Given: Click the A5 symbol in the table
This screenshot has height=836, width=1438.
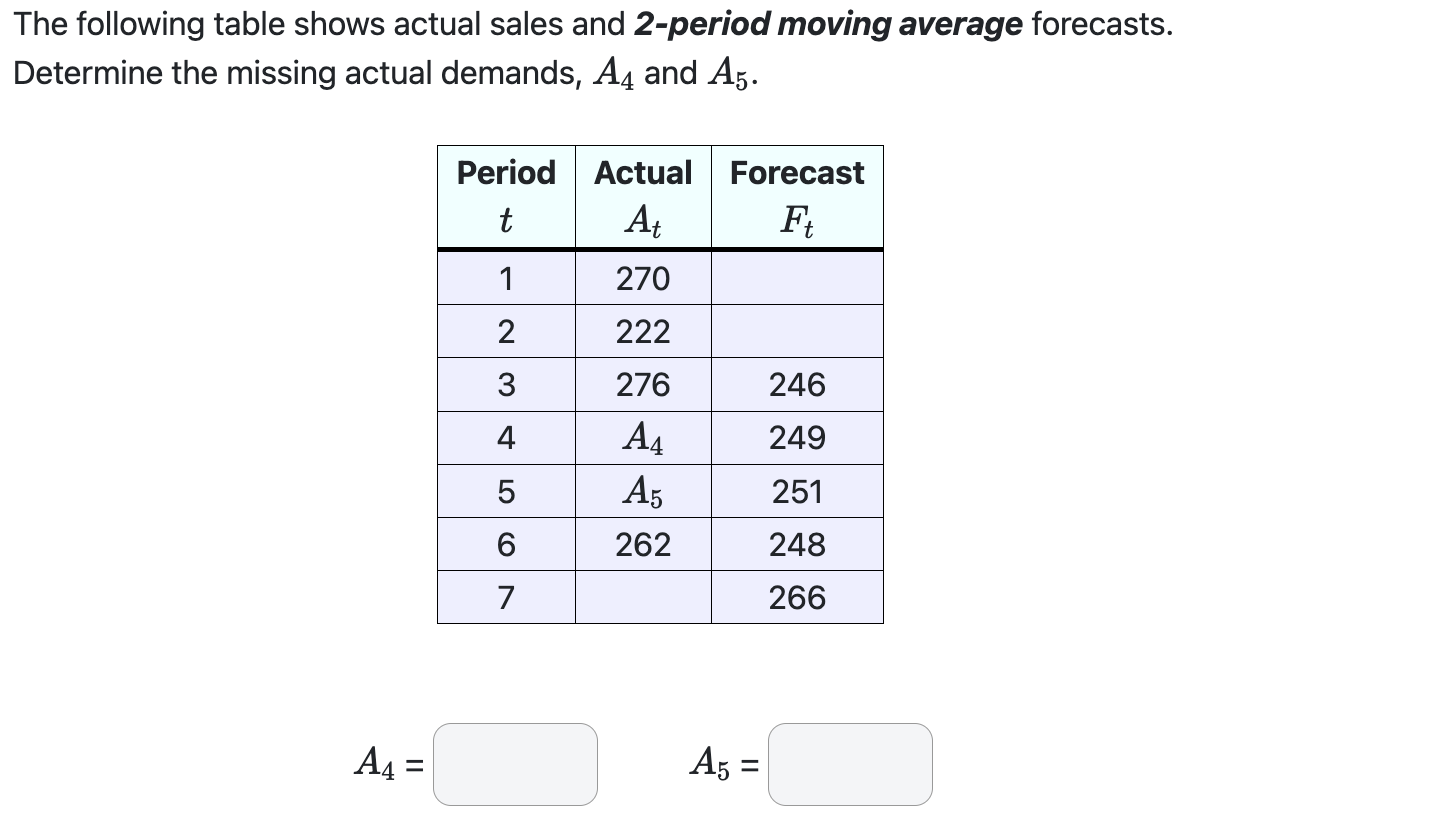Looking at the screenshot, I should point(642,490).
